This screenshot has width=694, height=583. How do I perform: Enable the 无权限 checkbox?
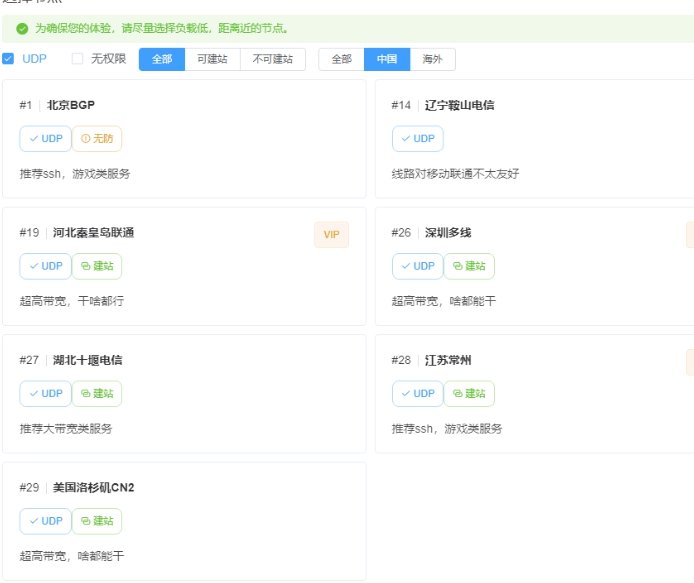point(78,59)
